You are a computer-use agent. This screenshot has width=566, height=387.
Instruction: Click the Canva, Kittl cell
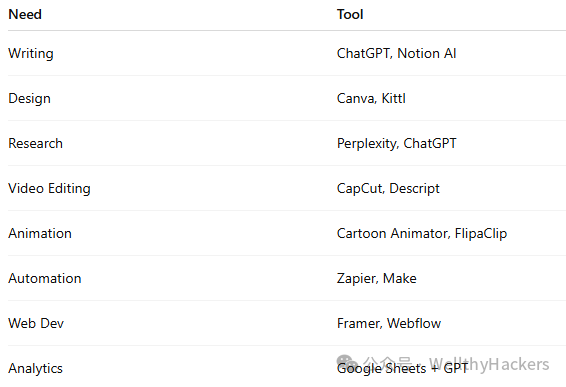click(371, 99)
